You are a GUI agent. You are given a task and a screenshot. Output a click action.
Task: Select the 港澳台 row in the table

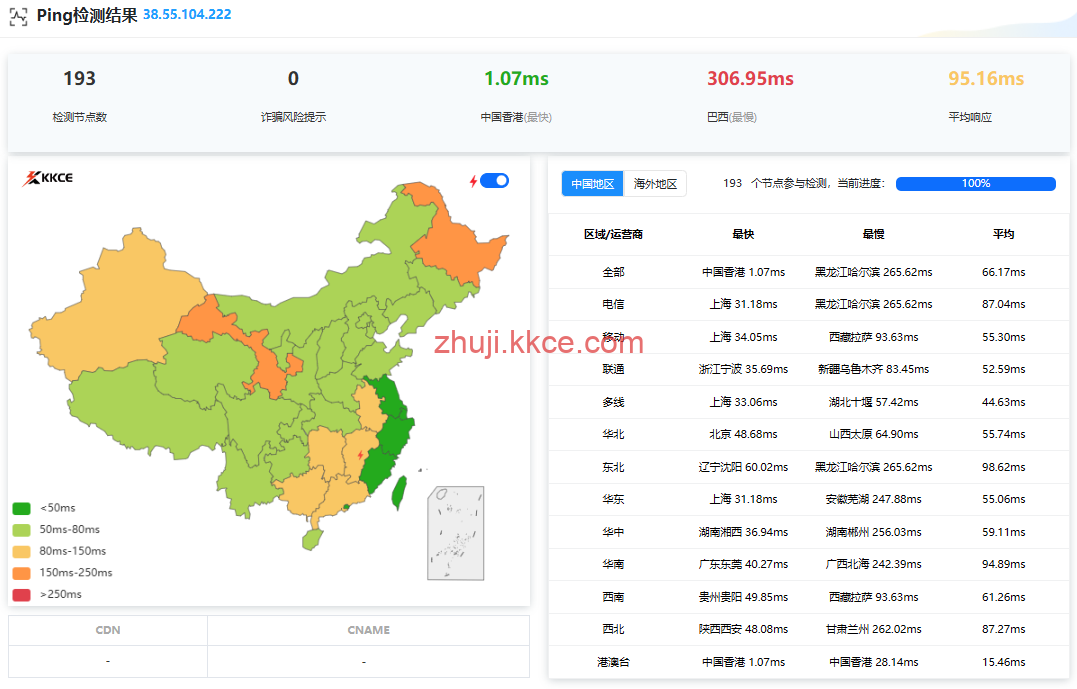tap(613, 662)
